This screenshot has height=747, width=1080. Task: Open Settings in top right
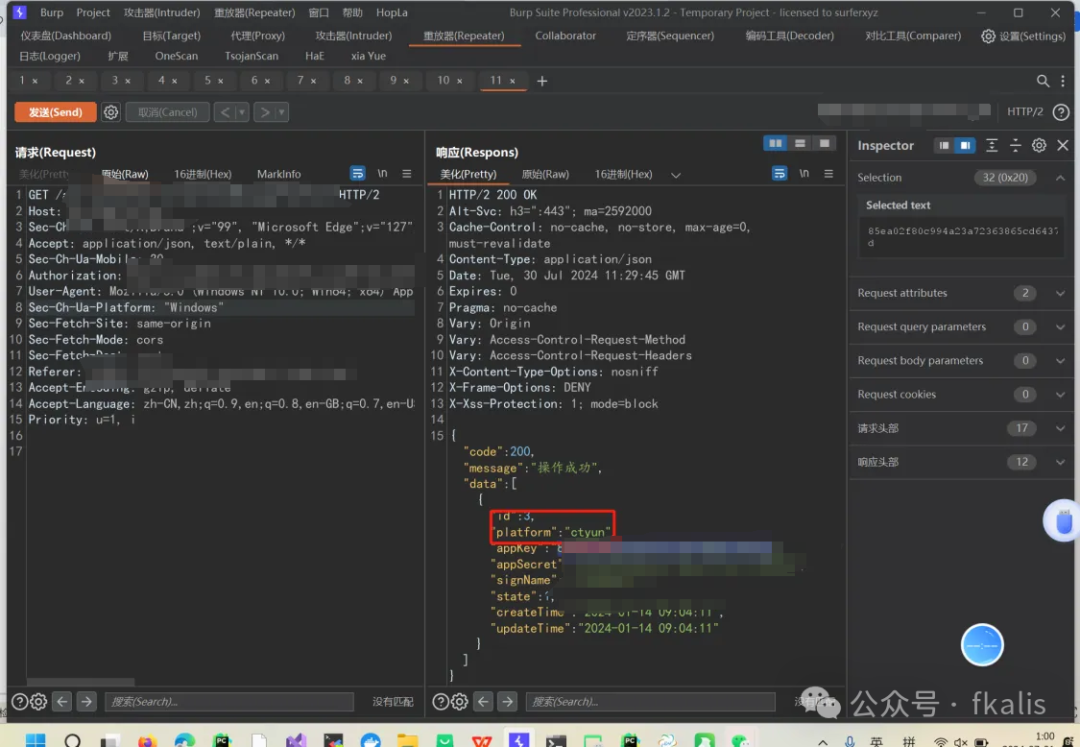tap(1024, 36)
